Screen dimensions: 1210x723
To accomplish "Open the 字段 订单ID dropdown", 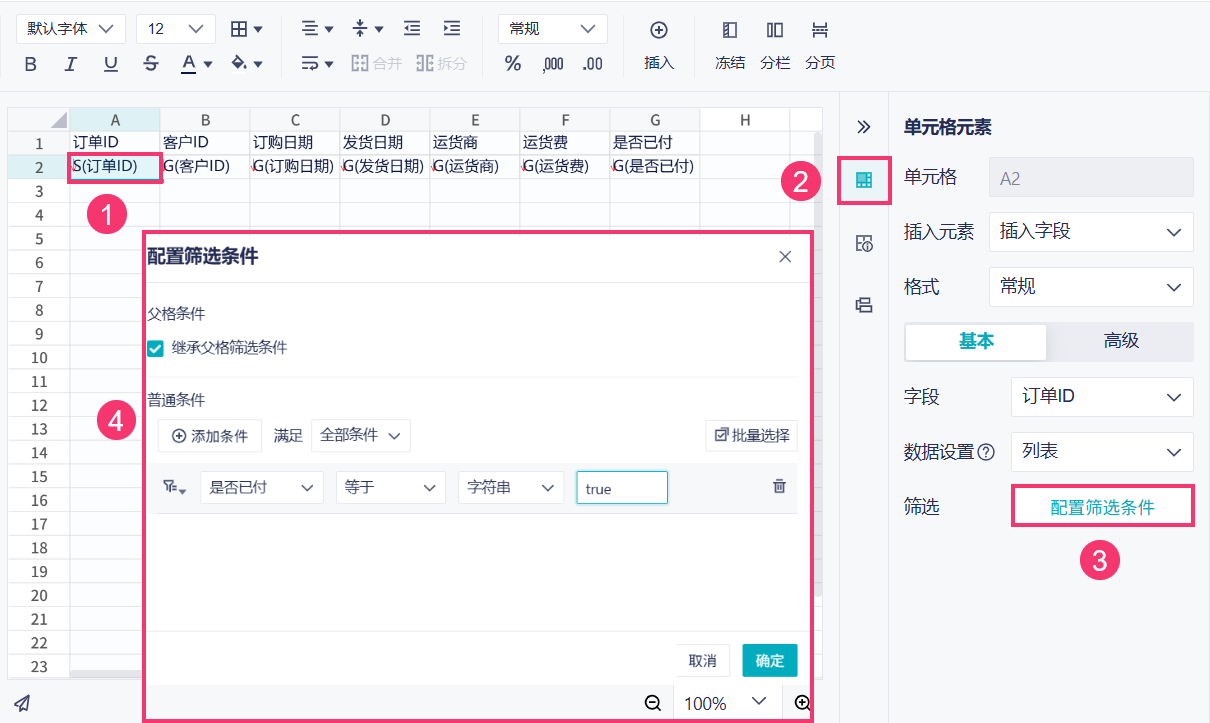I will (1102, 397).
